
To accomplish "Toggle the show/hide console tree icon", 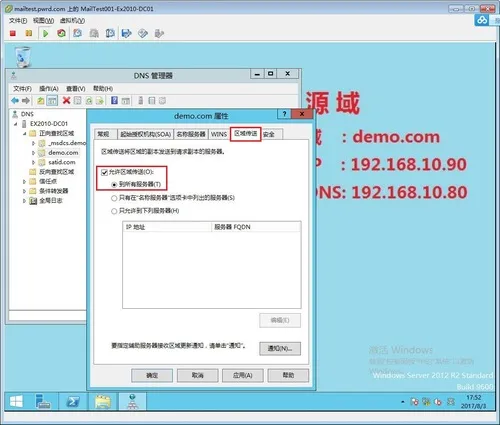I will (52, 100).
